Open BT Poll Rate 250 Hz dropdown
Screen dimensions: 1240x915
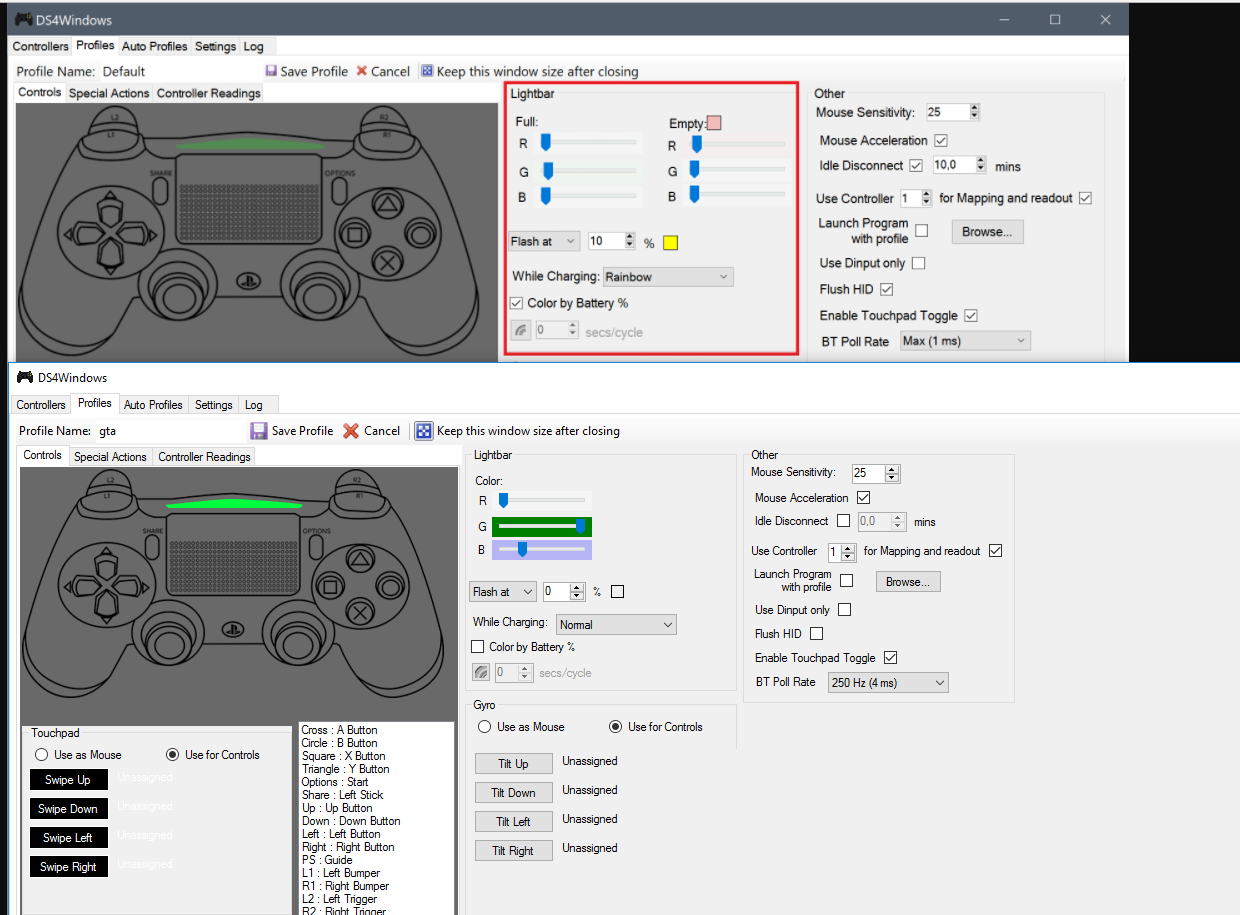pyautogui.click(x=888, y=683)
